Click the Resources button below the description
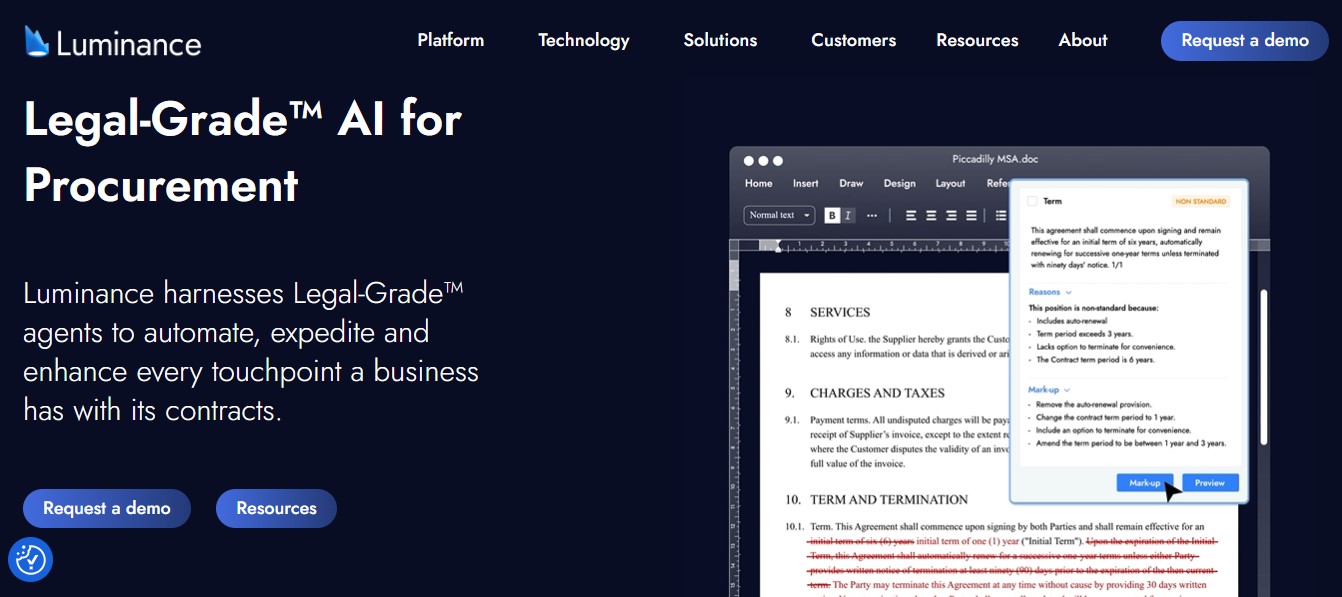1342x597 pixels. point(276,508)
